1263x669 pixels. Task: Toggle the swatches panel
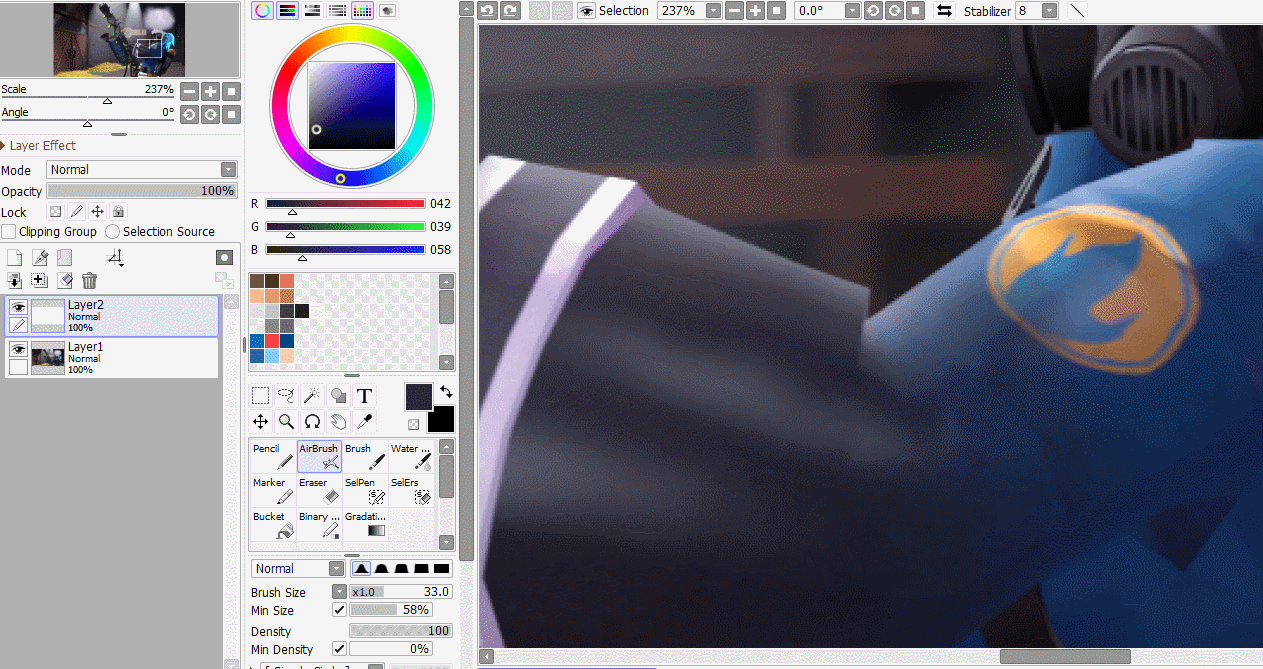click(x=363, y=10)
